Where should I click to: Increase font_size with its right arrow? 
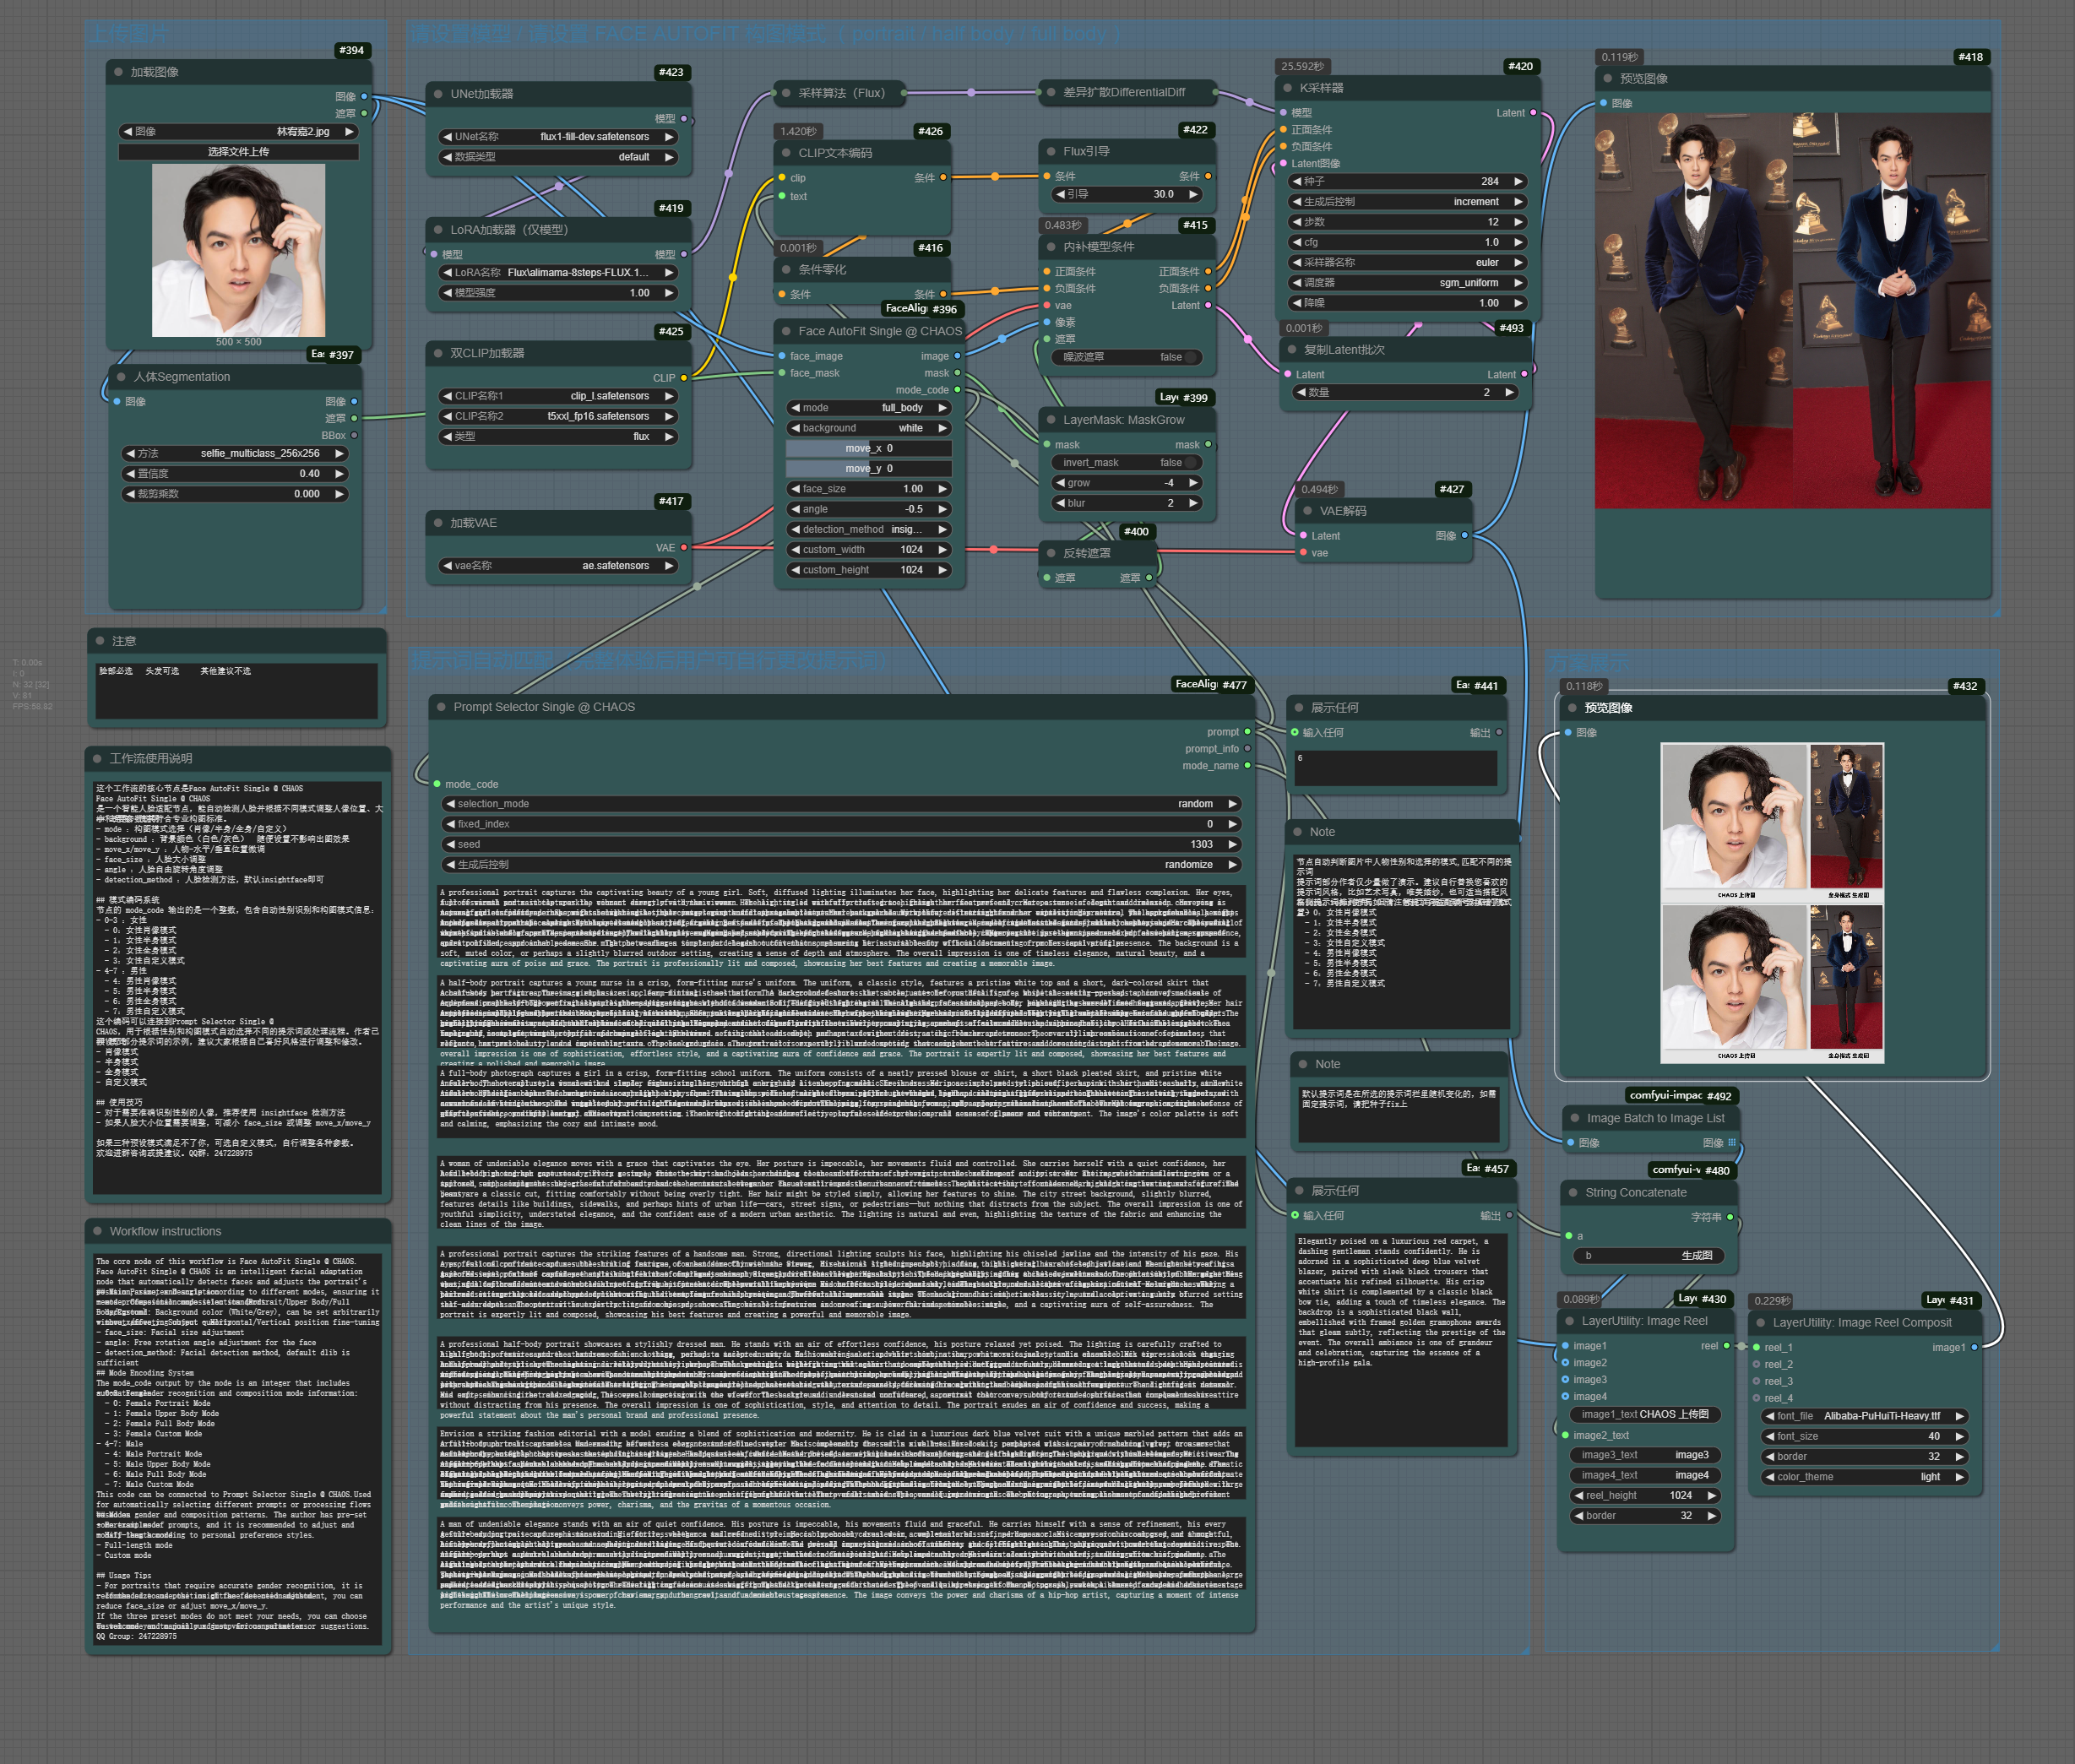coord(1960,1436)
